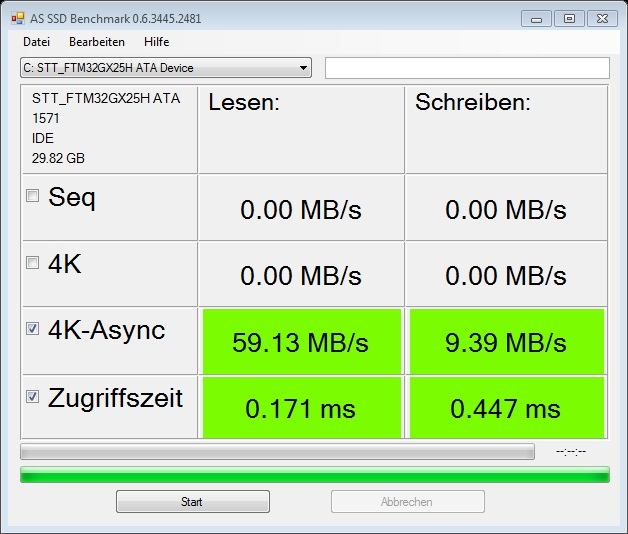
Task: Enable the 4K test checkbox
Action: 32,263
